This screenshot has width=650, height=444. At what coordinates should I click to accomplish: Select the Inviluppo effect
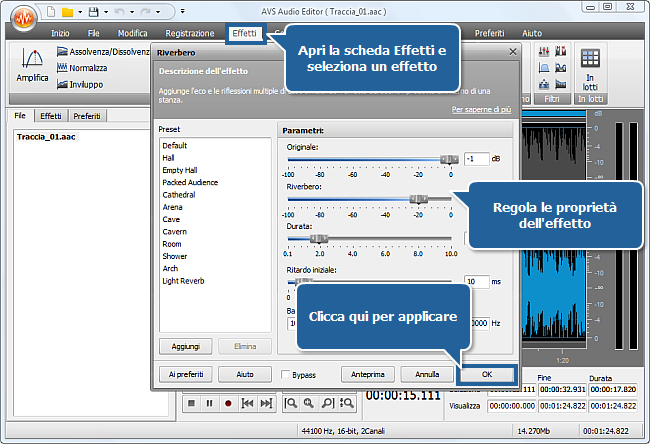80,84
